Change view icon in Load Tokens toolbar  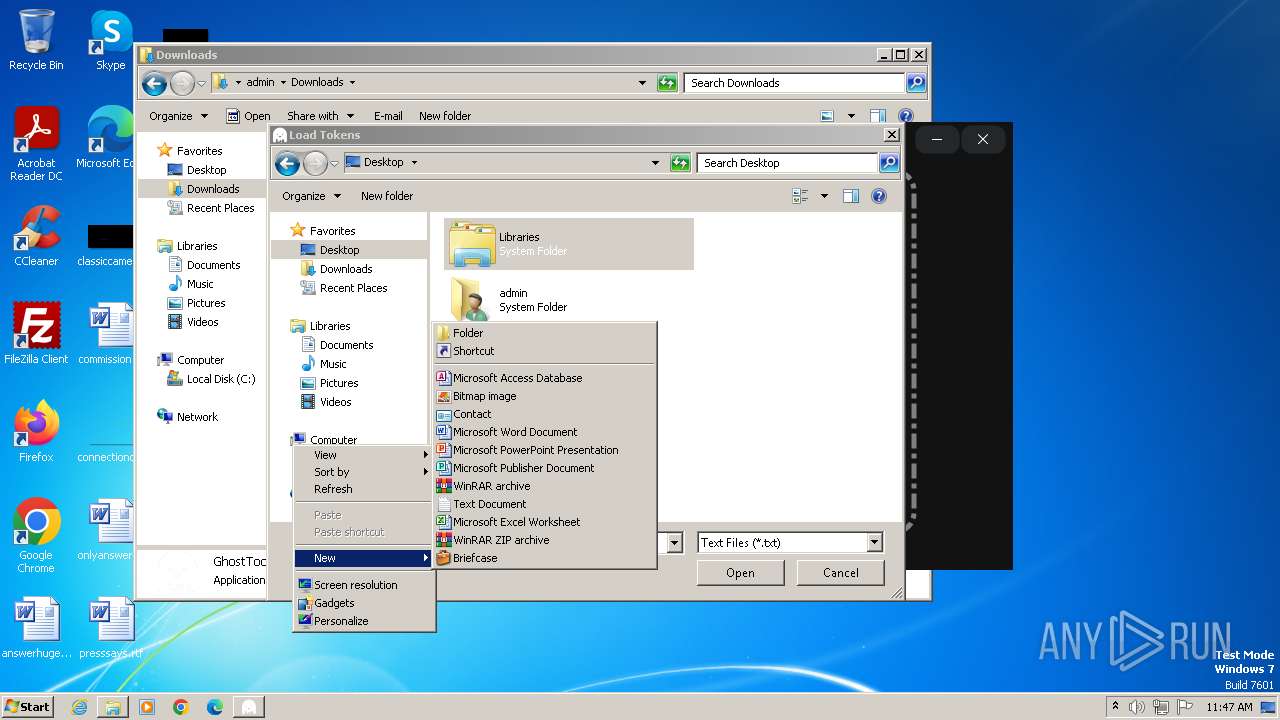tap(800, 196)
